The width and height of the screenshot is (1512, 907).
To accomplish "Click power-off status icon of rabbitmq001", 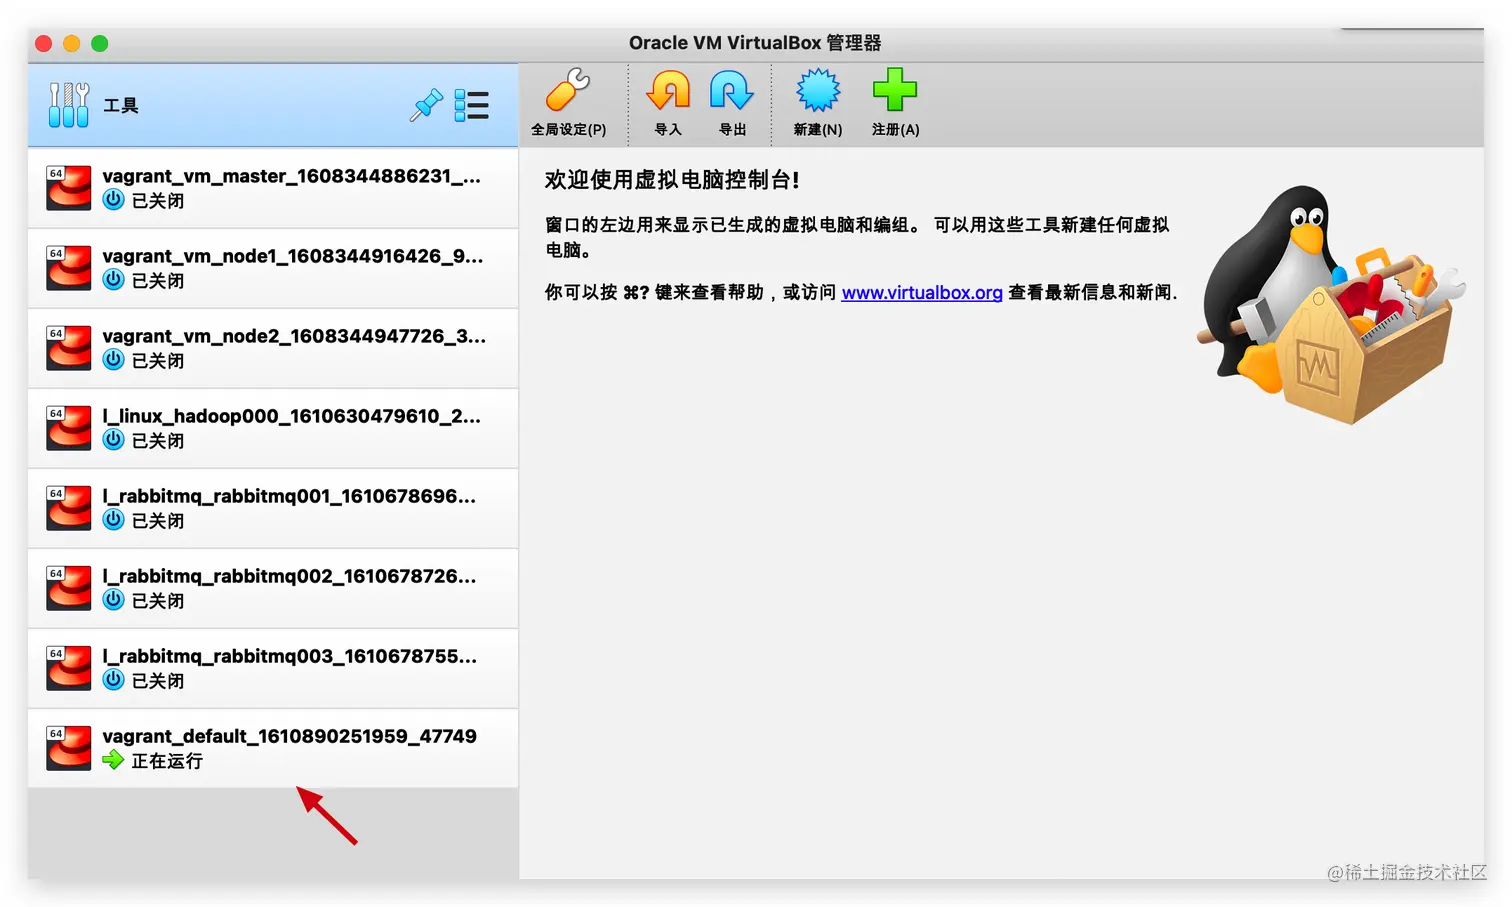I will [x=114, y=520].
